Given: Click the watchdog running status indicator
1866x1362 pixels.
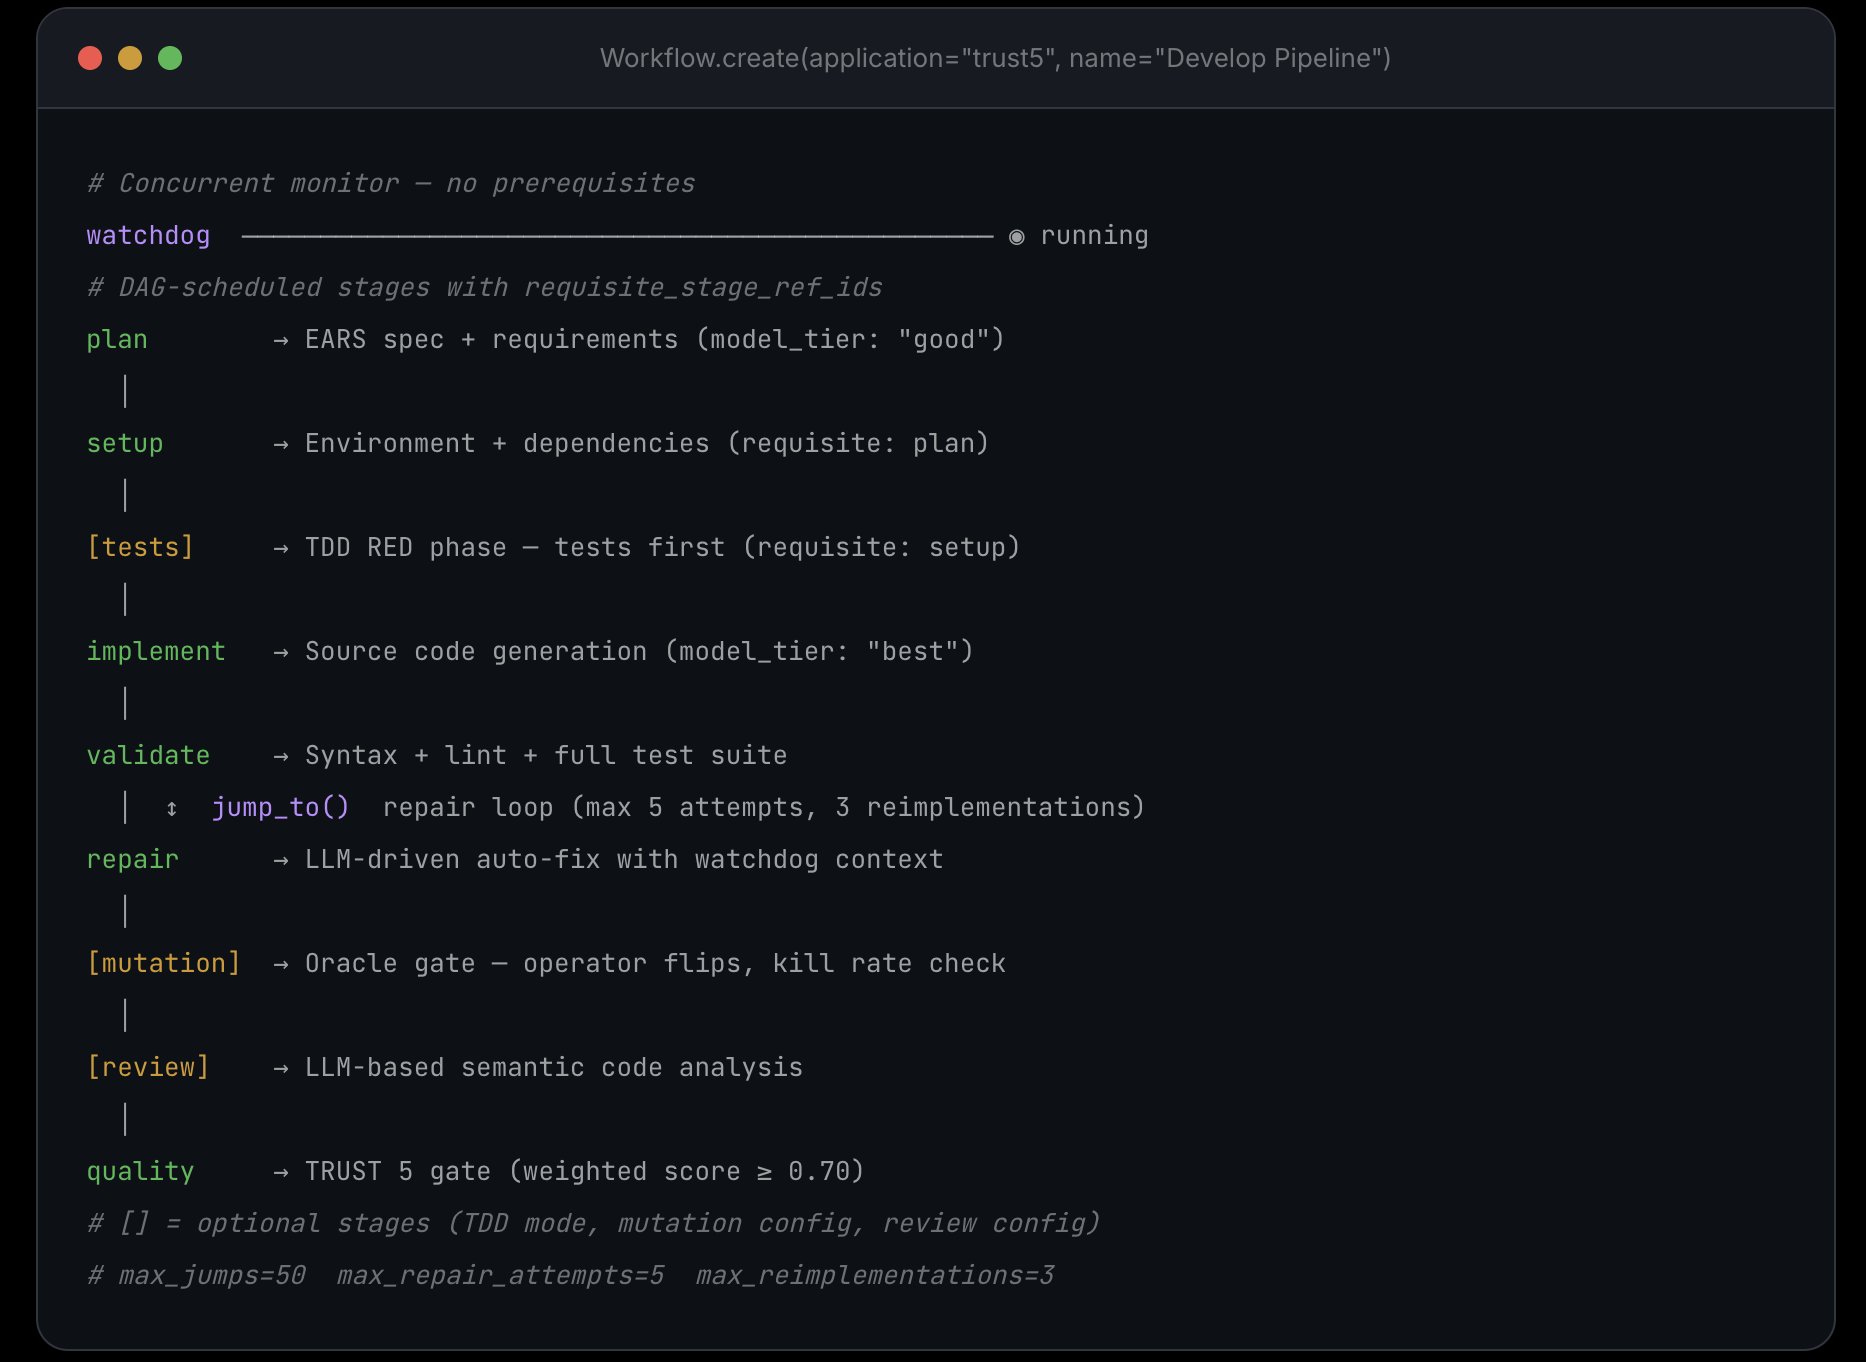Looking at the screenshot, I should point(1016,237).
